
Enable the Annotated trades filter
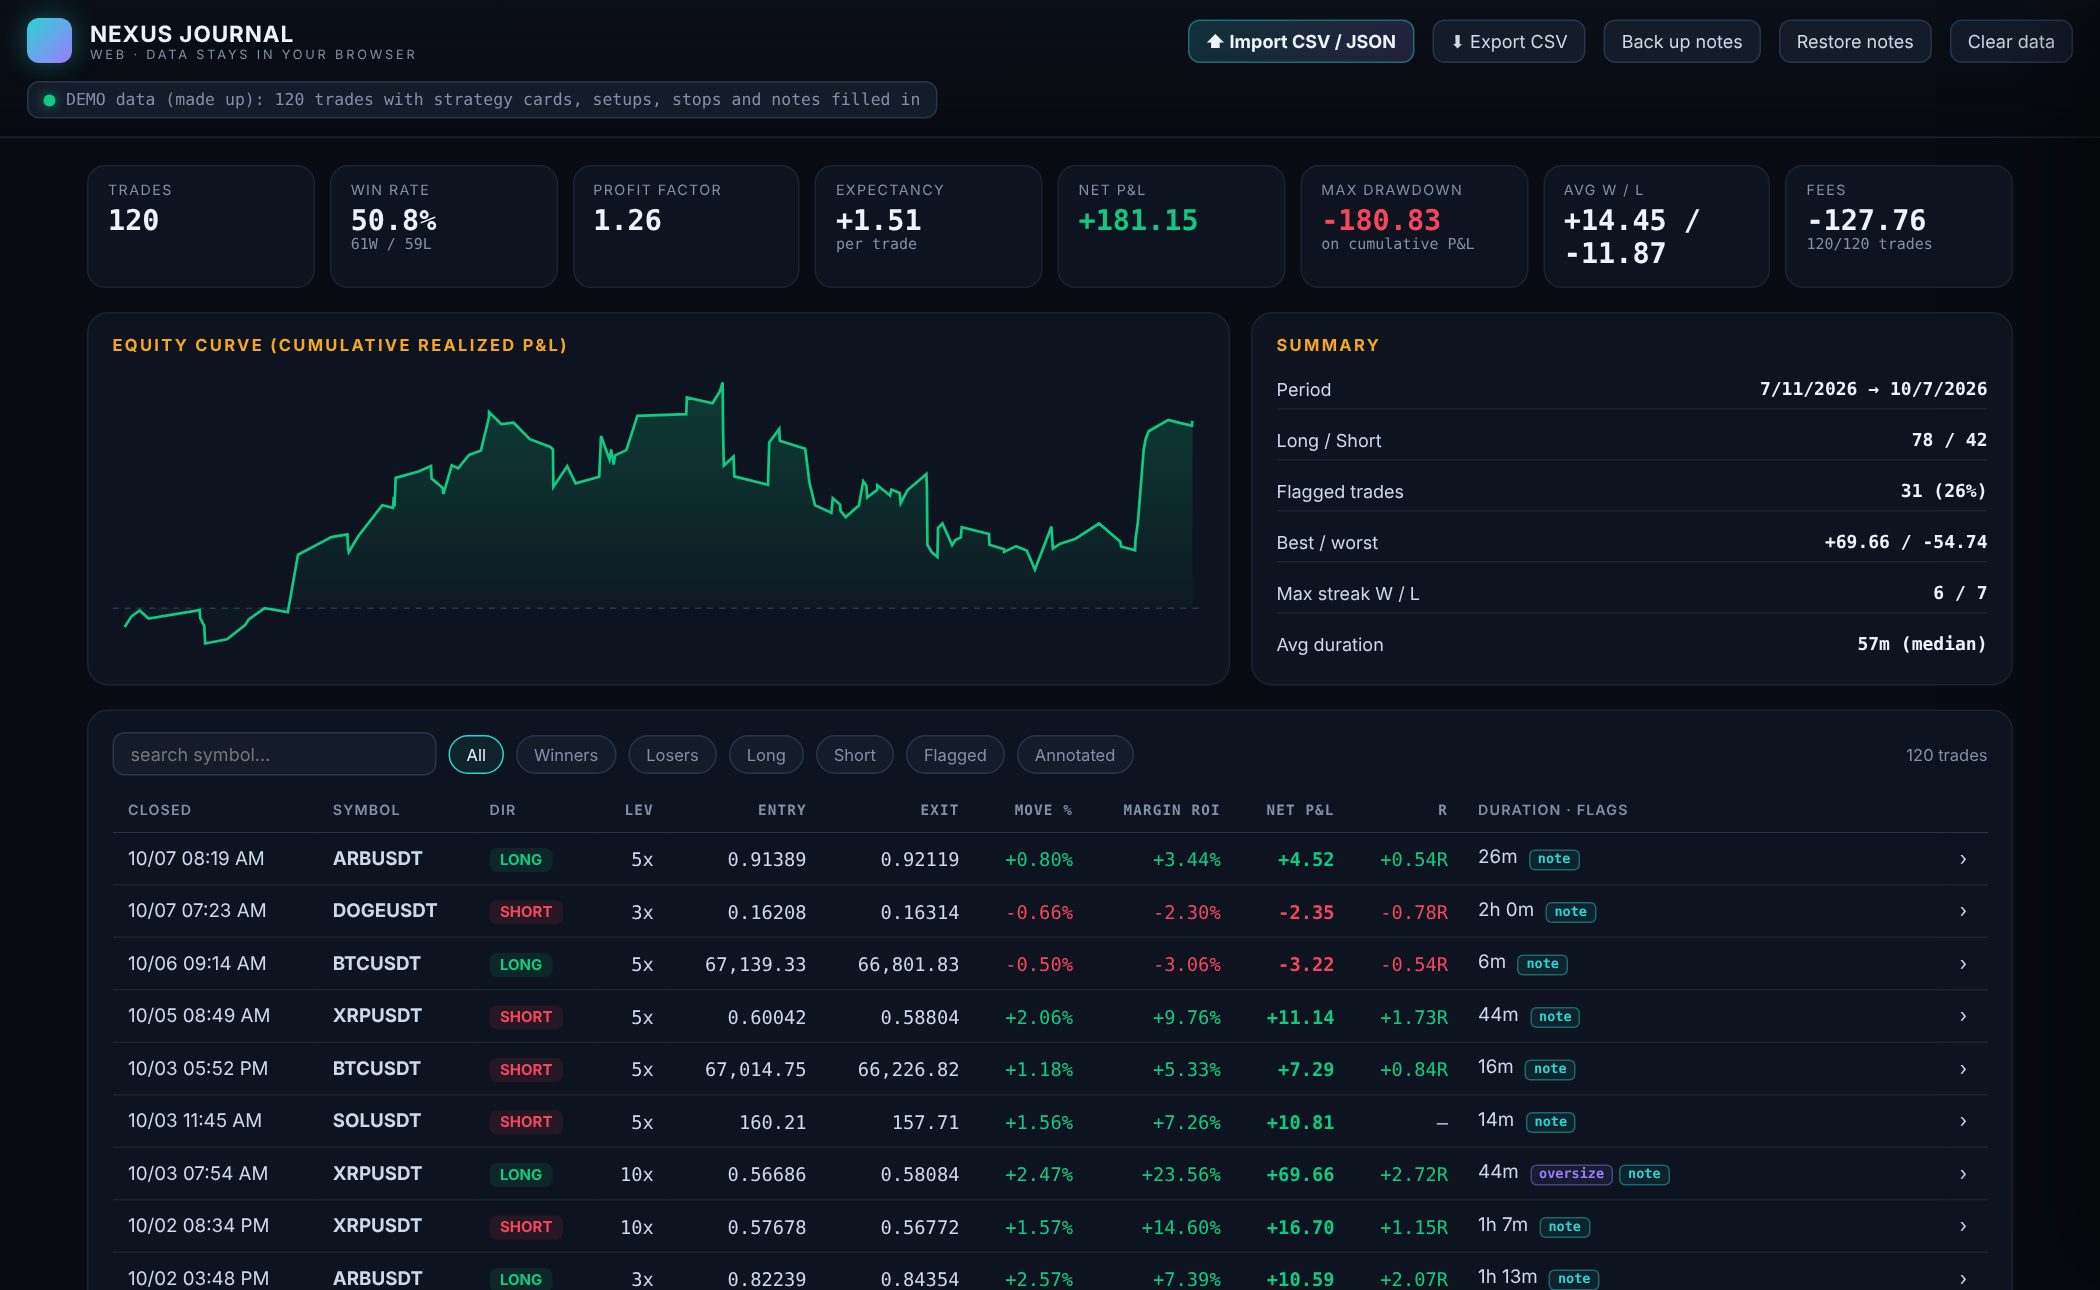(x=1074, y=755)
